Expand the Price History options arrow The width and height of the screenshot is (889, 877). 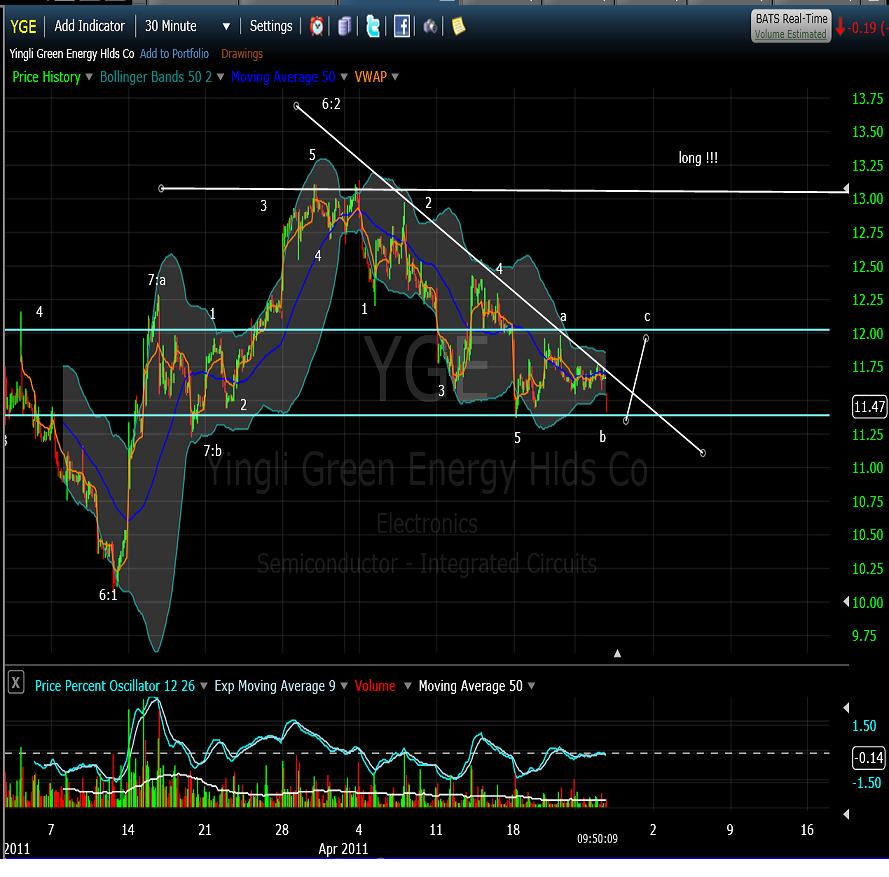[90, 77]
